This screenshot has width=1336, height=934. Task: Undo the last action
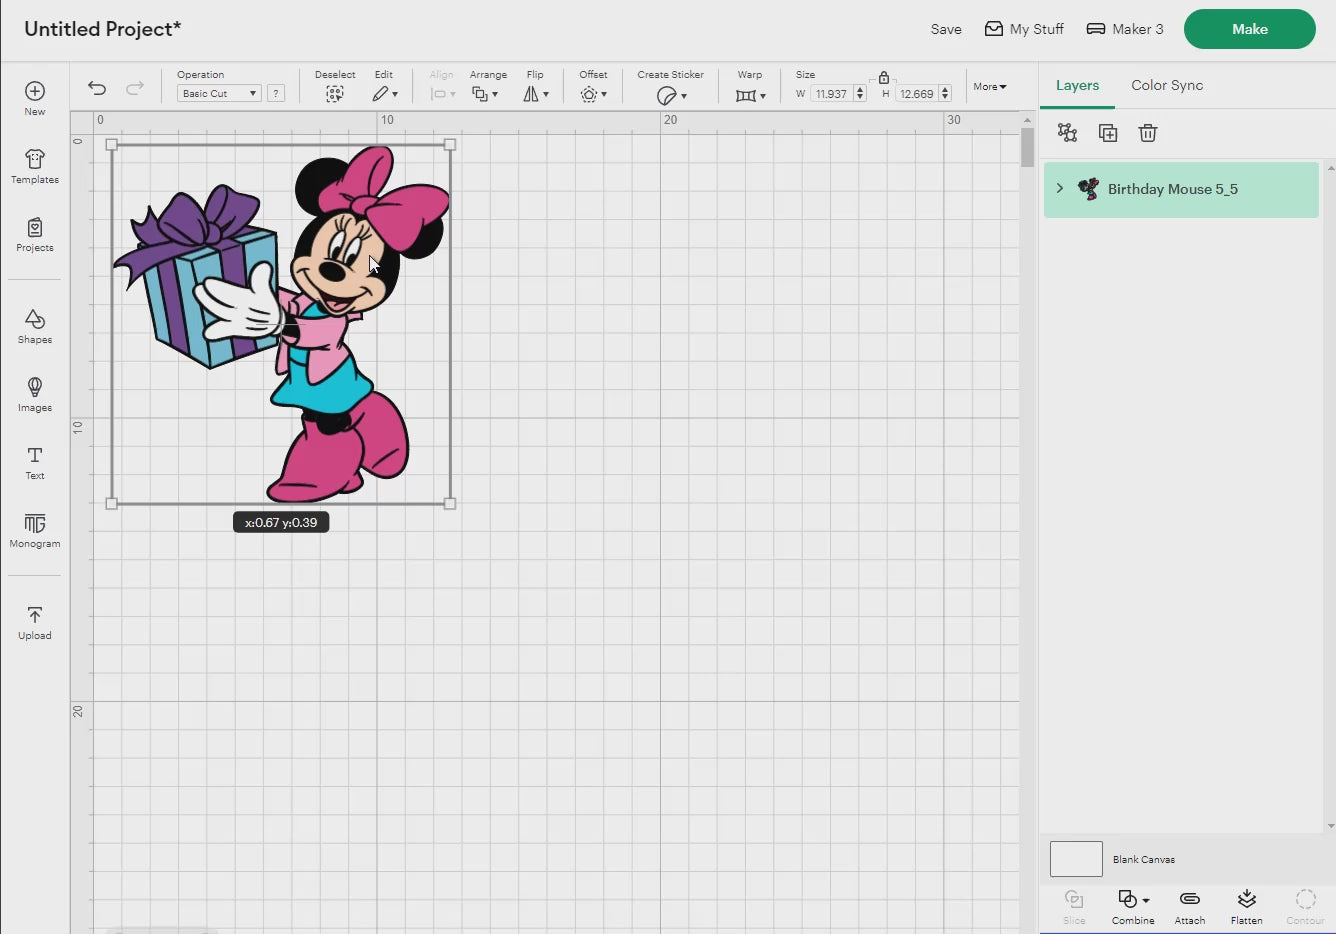click(x=97, y=88)
